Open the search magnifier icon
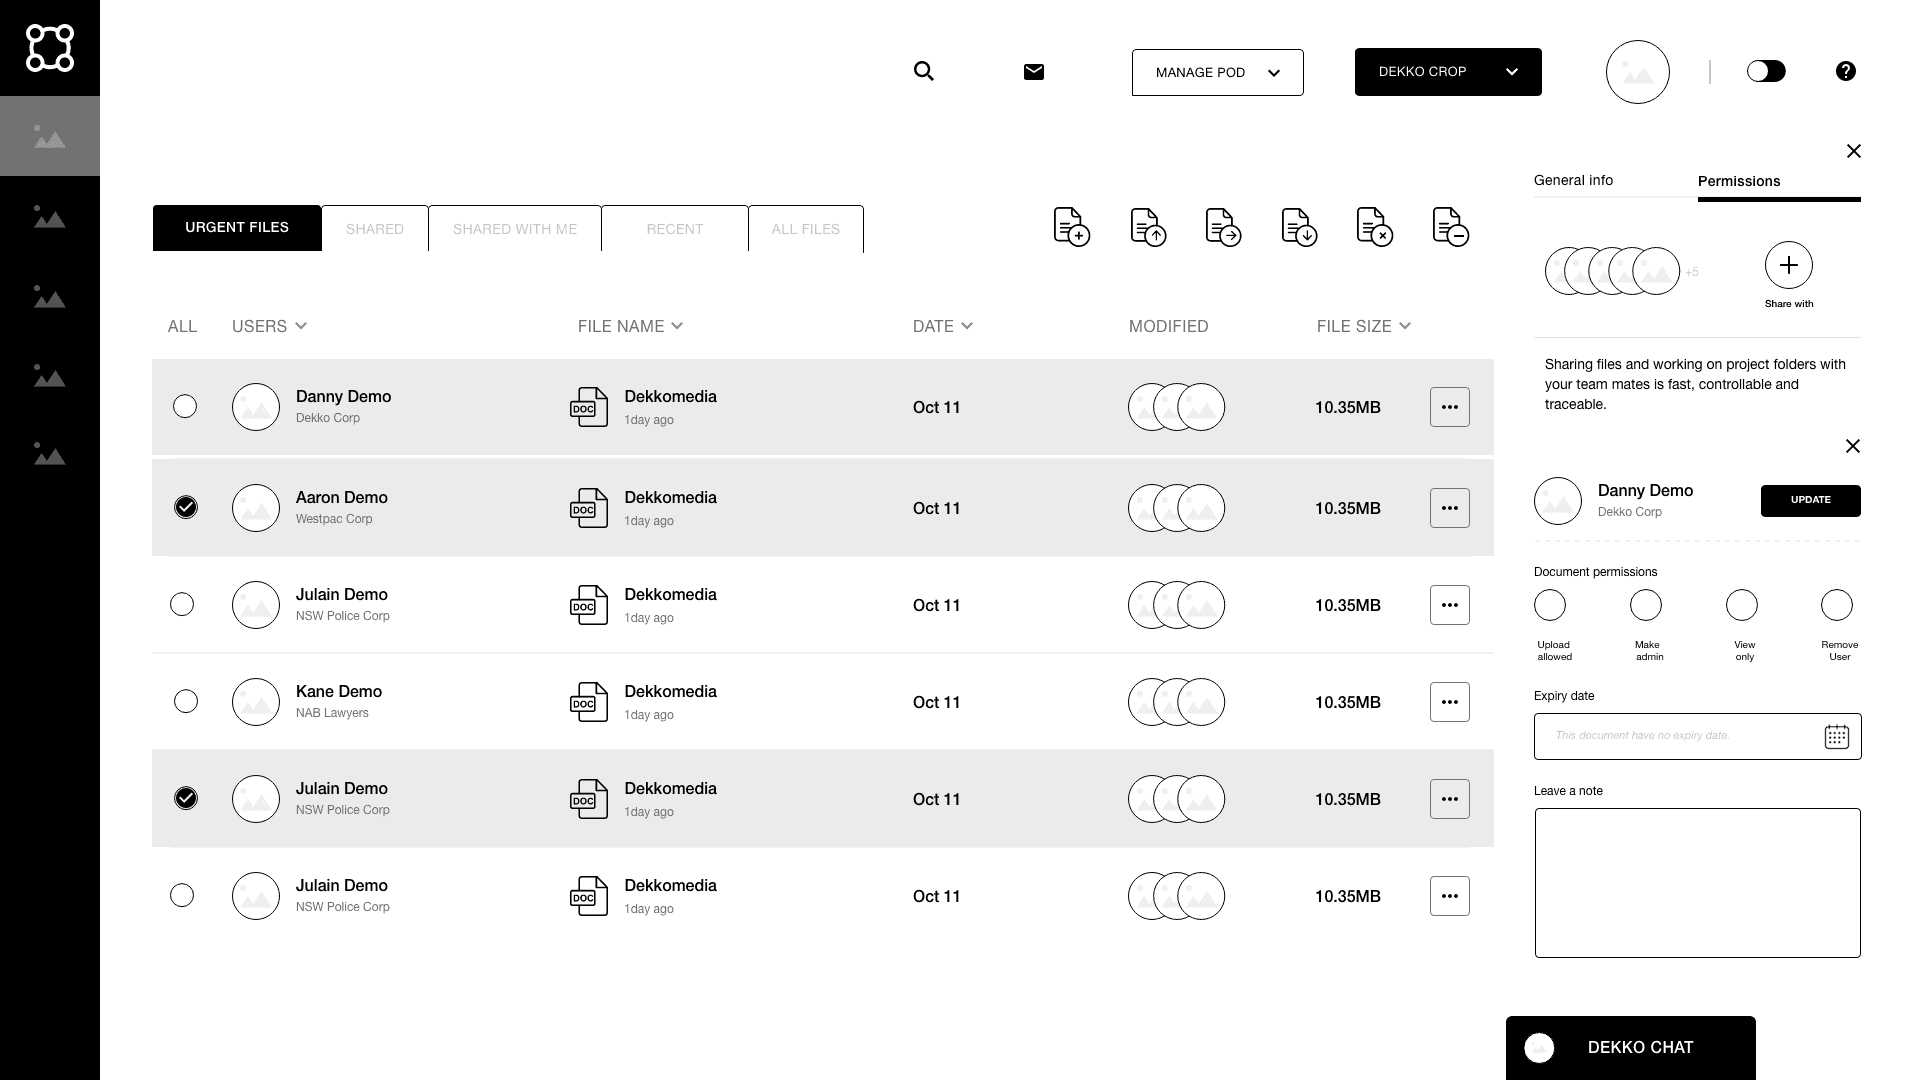Viewport: 1920px width, 1080px height. (x=924, y=71)
